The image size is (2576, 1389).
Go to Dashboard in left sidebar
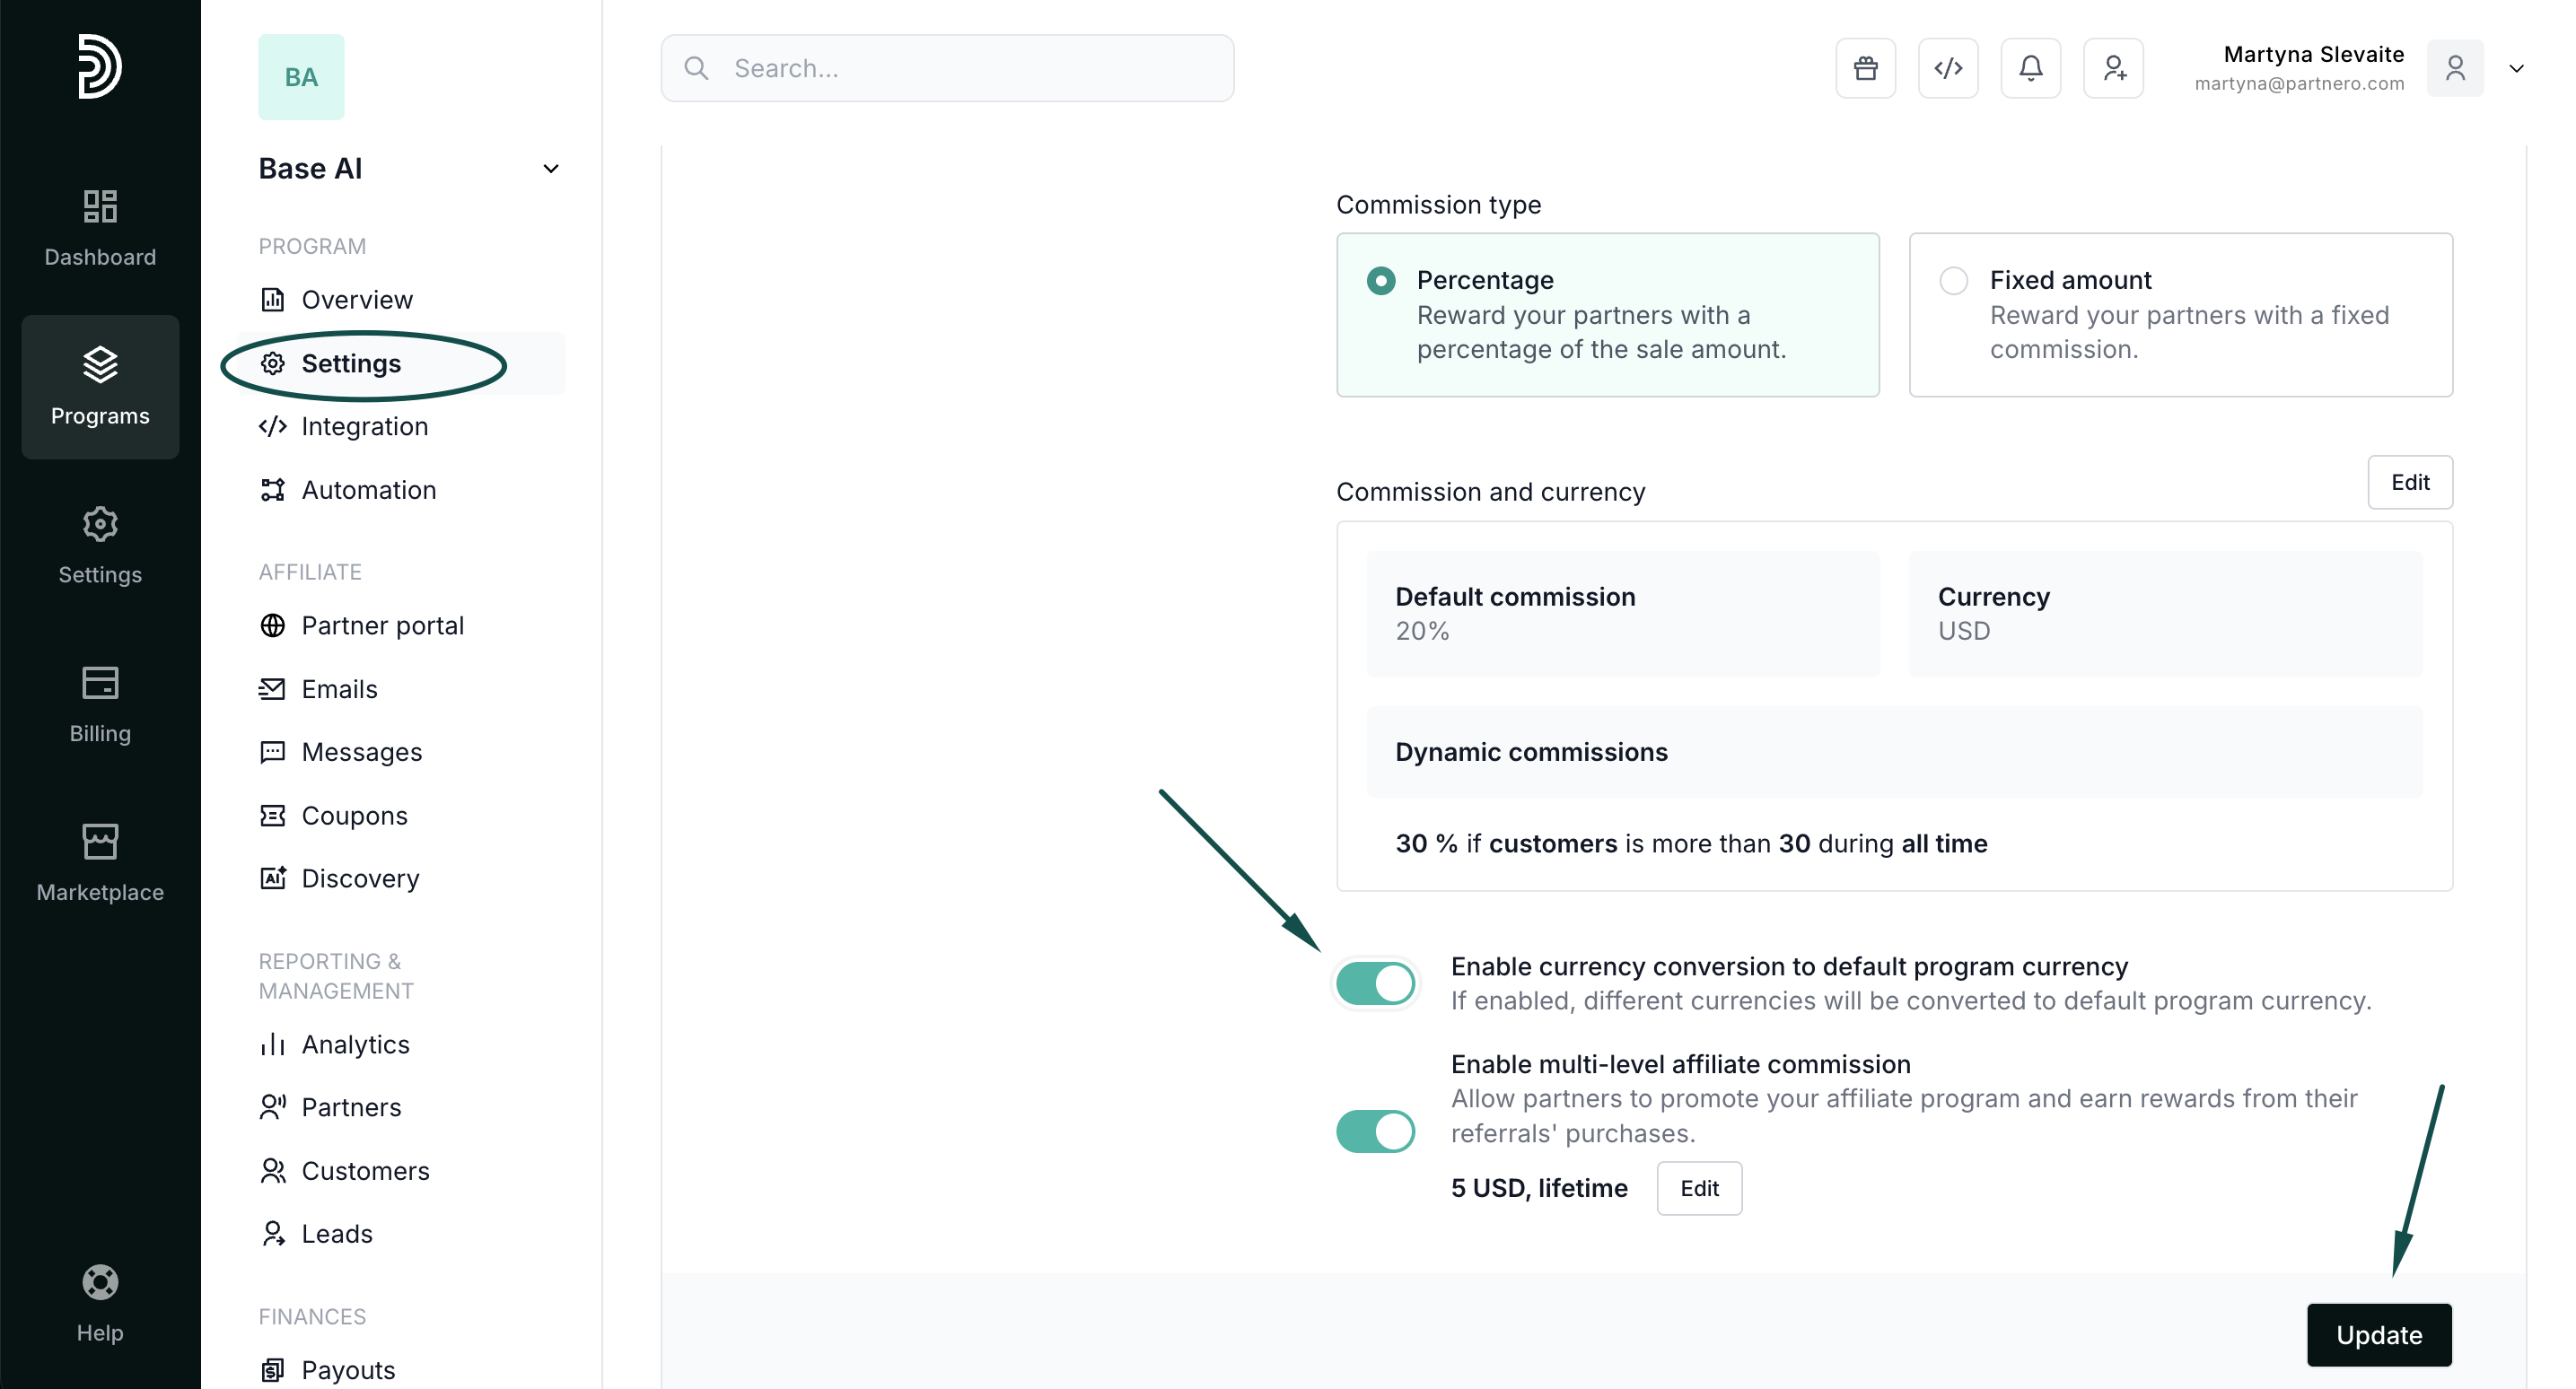(x=100, y=228)
